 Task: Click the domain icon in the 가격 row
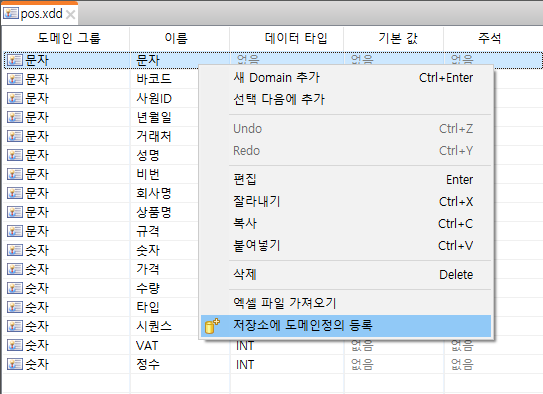coord(15,269)
